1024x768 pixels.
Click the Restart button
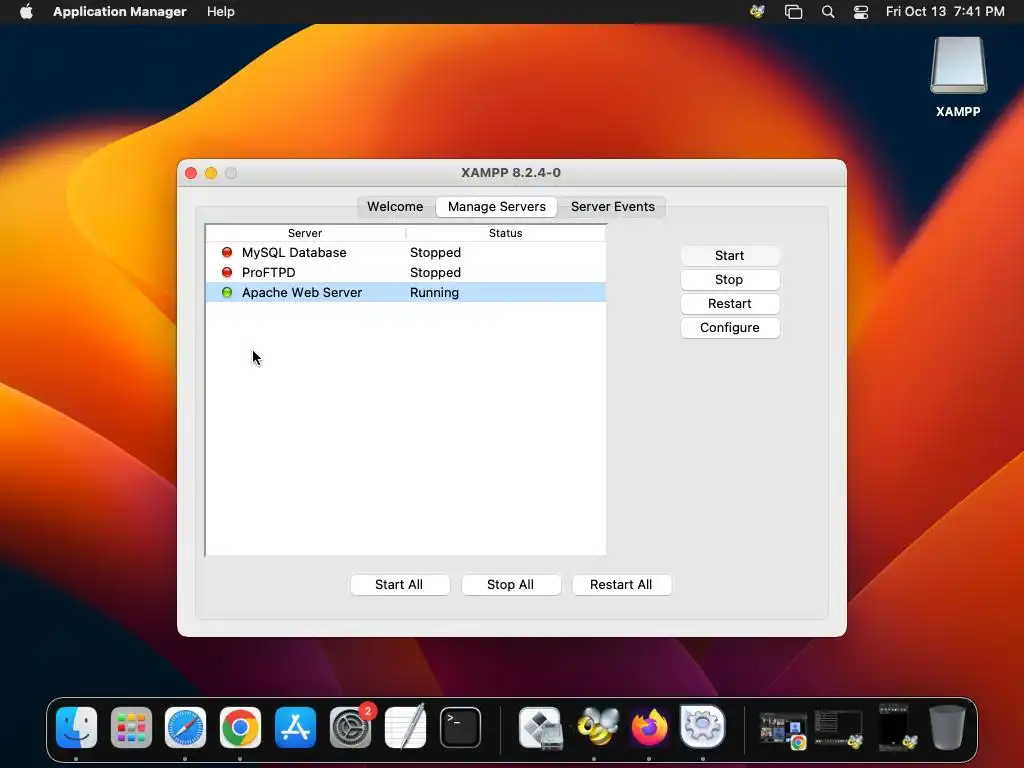click(x=729, y=304)
